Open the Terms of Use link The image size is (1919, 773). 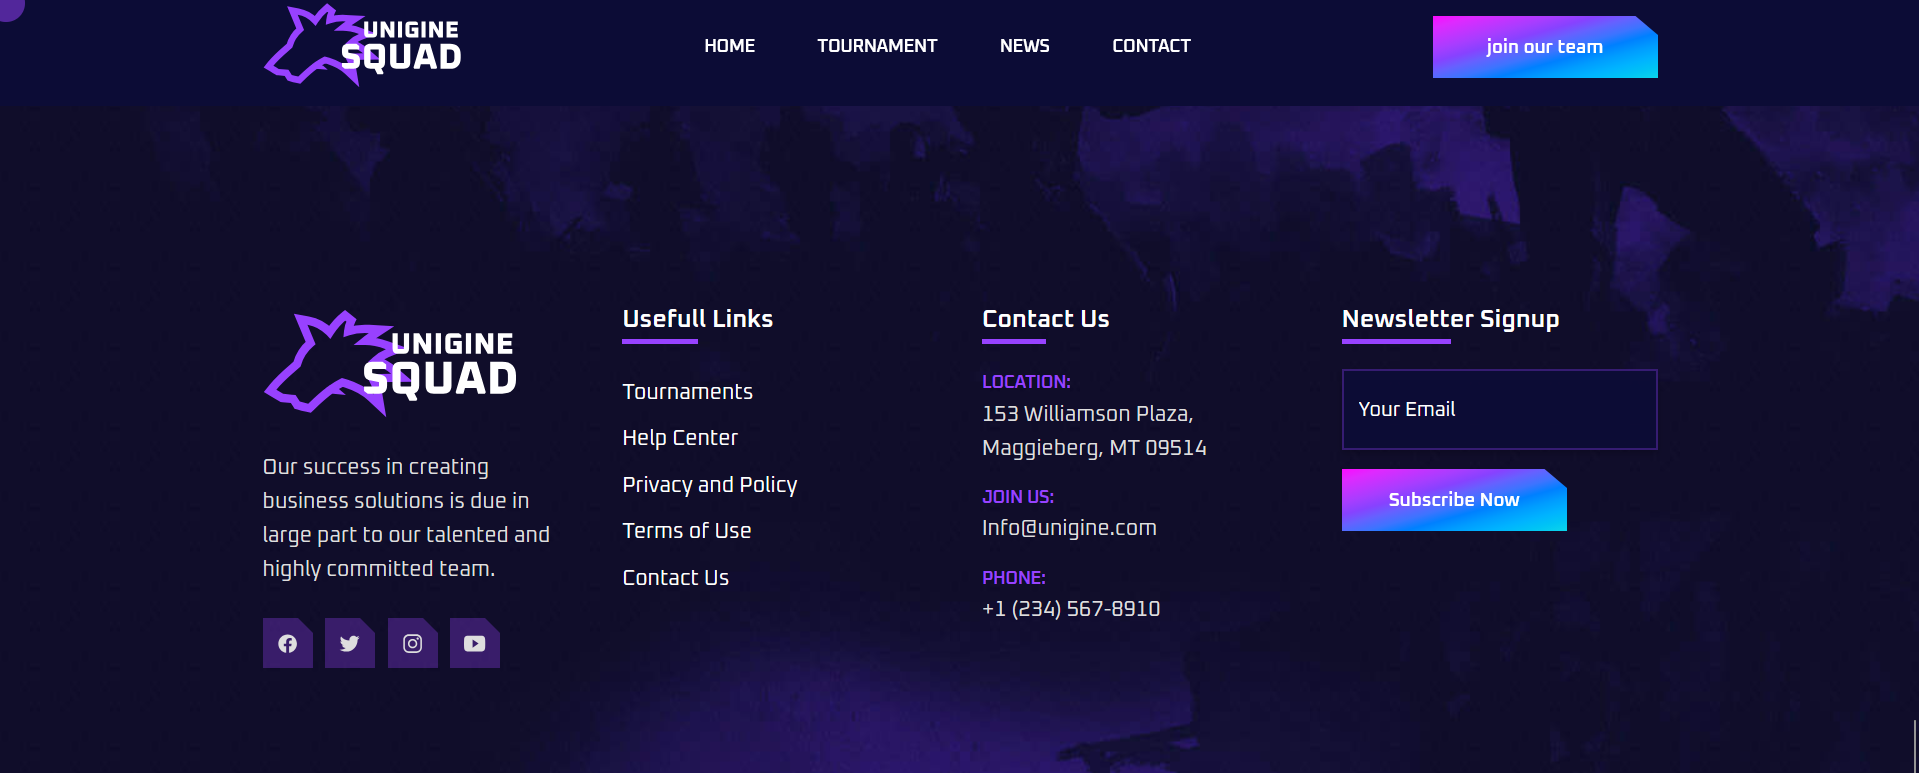pyautogui.click(x=687, y=531)
